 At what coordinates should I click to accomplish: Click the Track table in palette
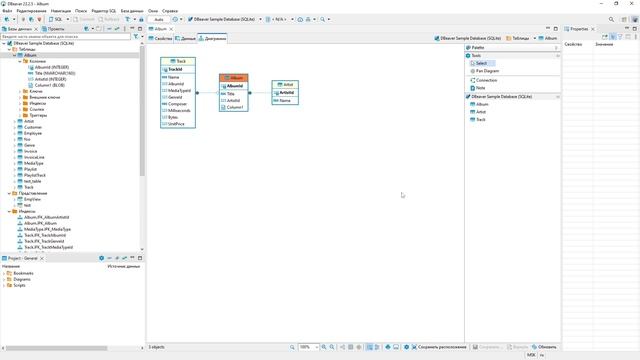click(478, 120)
